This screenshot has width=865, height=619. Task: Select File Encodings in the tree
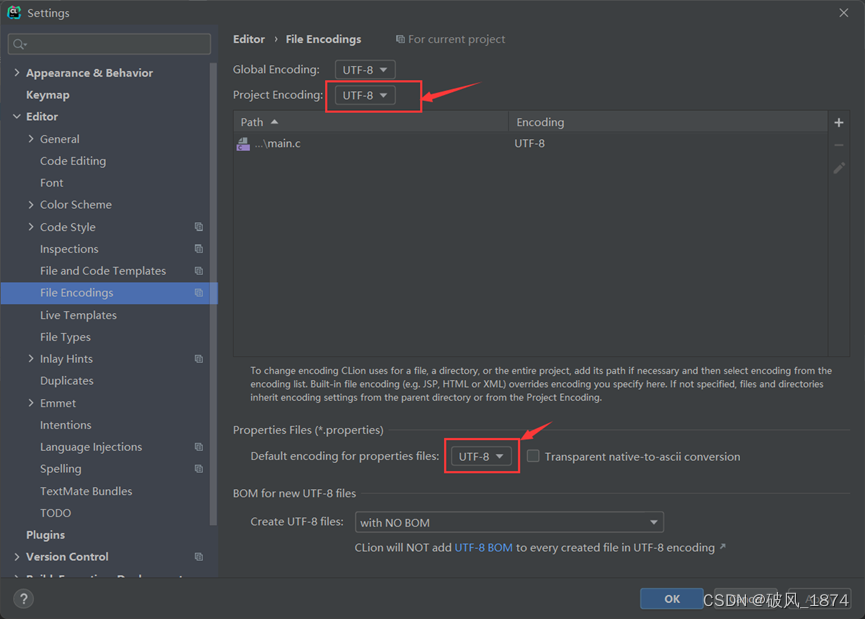109,293
